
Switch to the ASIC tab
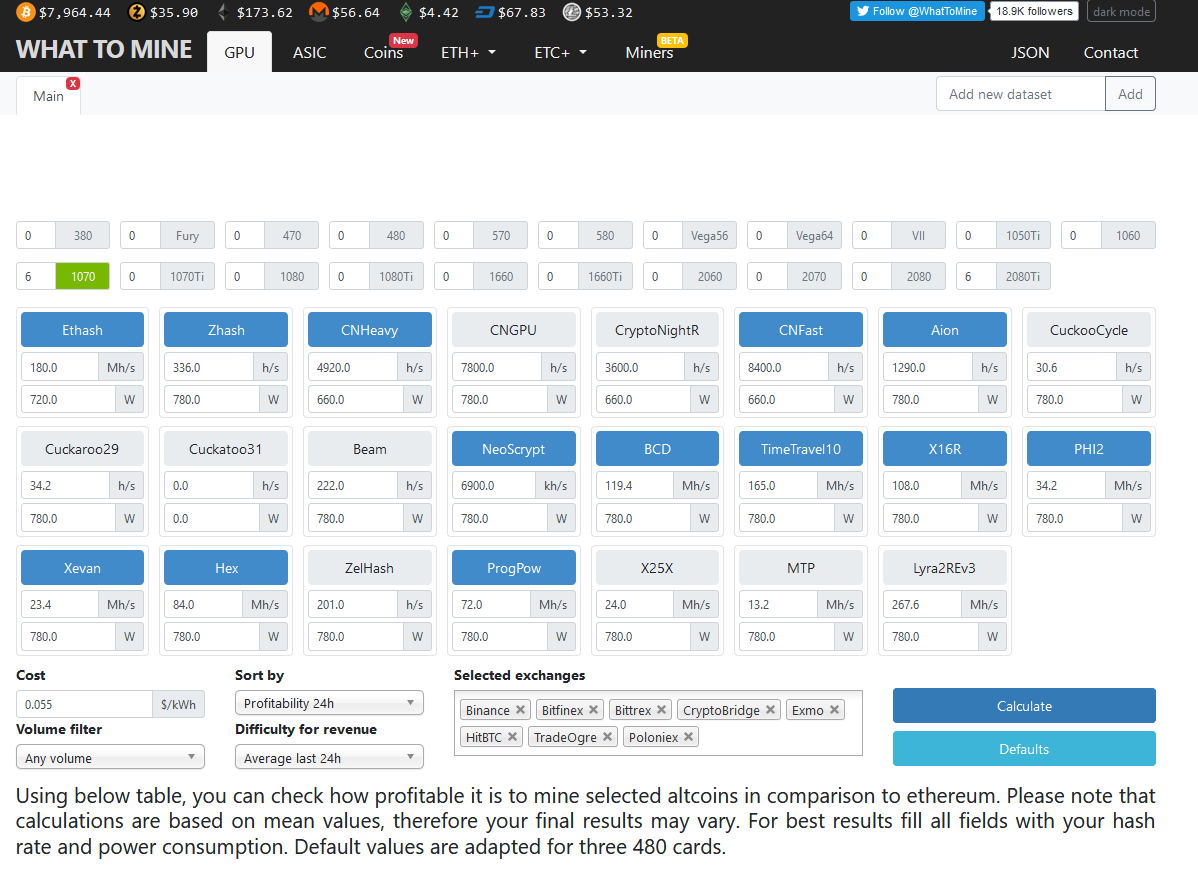point(309,53)
